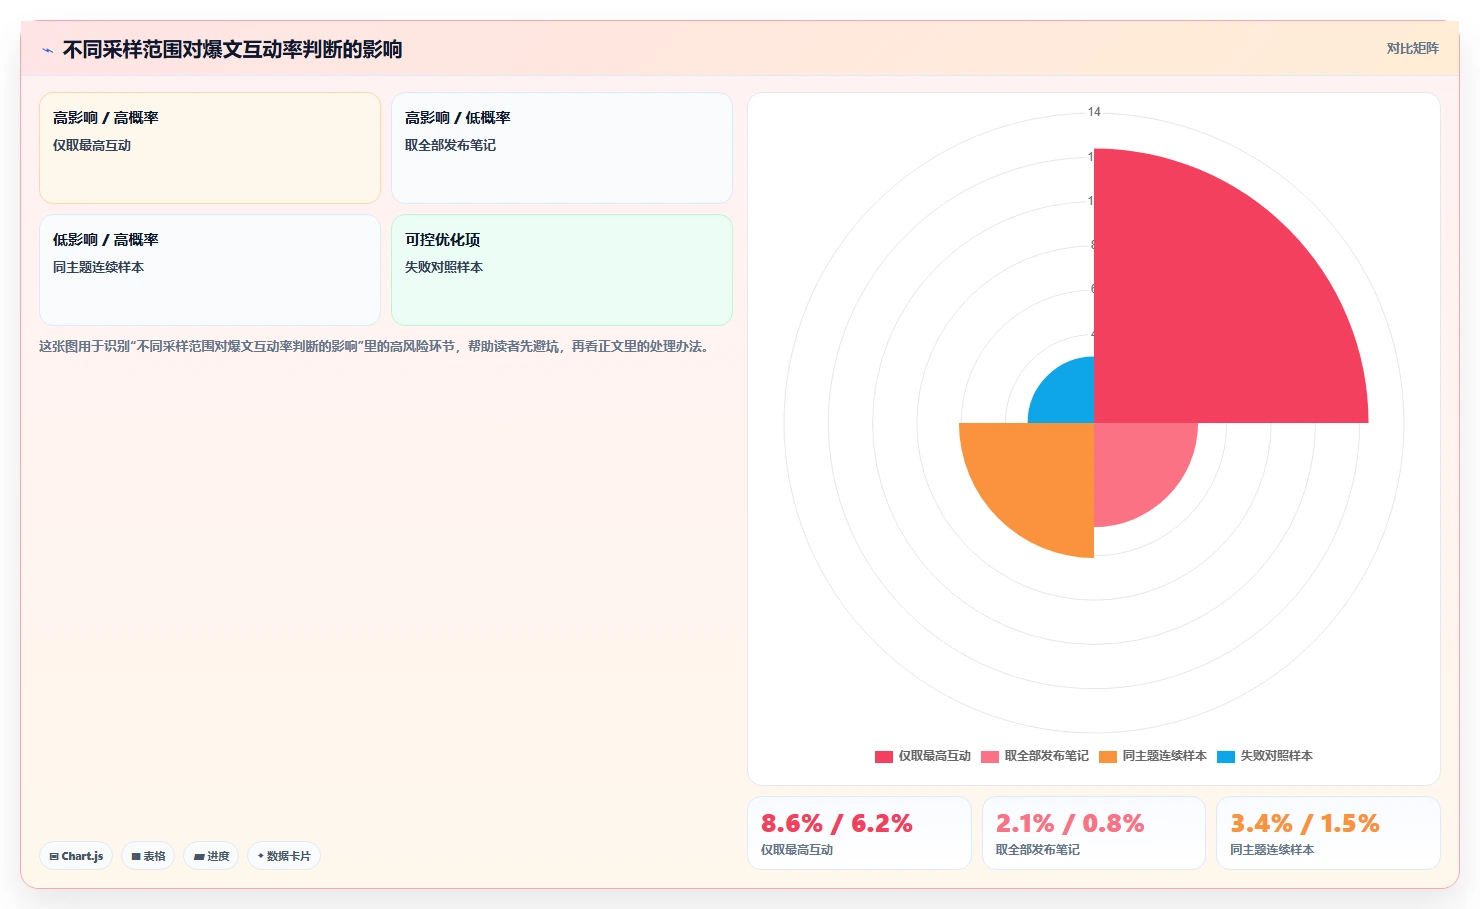Click 失败对照样本 text in the green card

(x=444, y=267)
